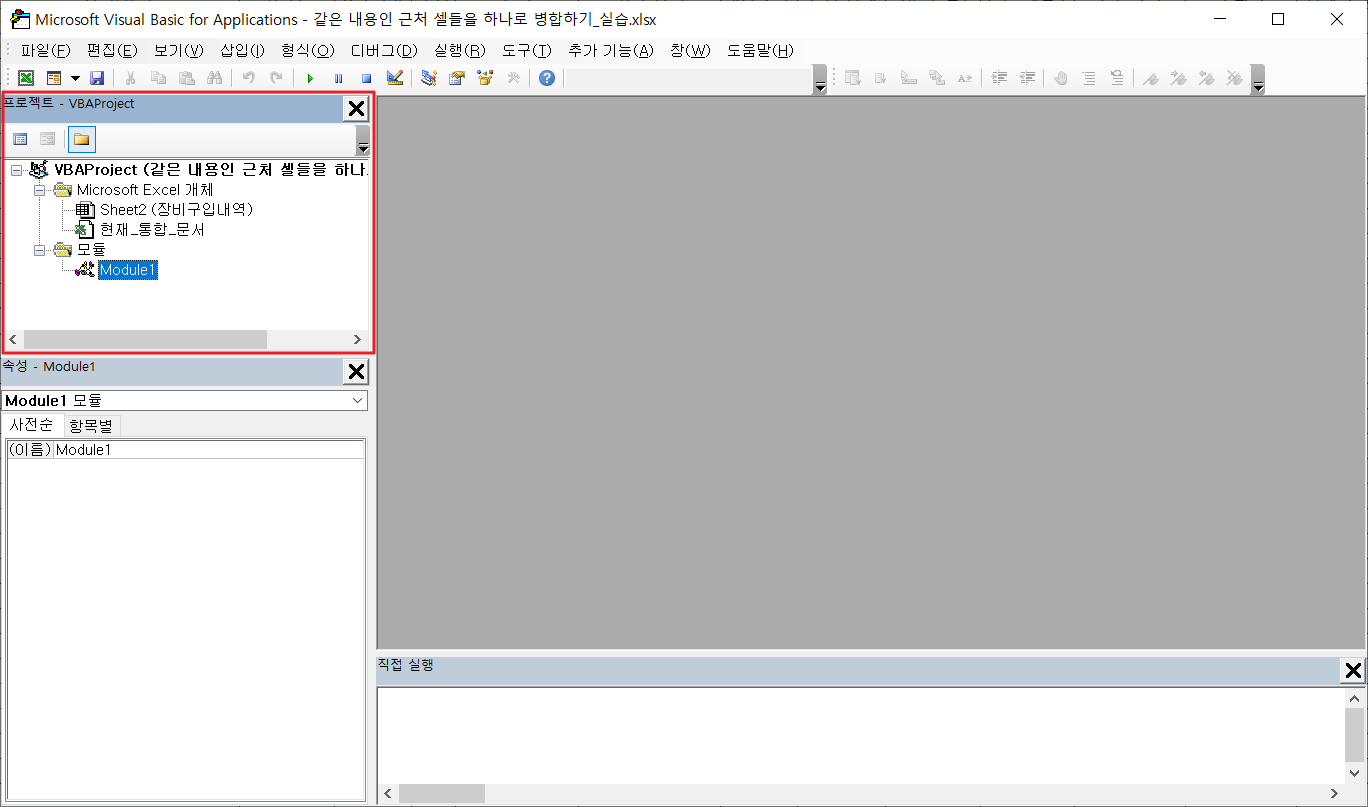Open the 도움말(H) menu

click(760, 51)
